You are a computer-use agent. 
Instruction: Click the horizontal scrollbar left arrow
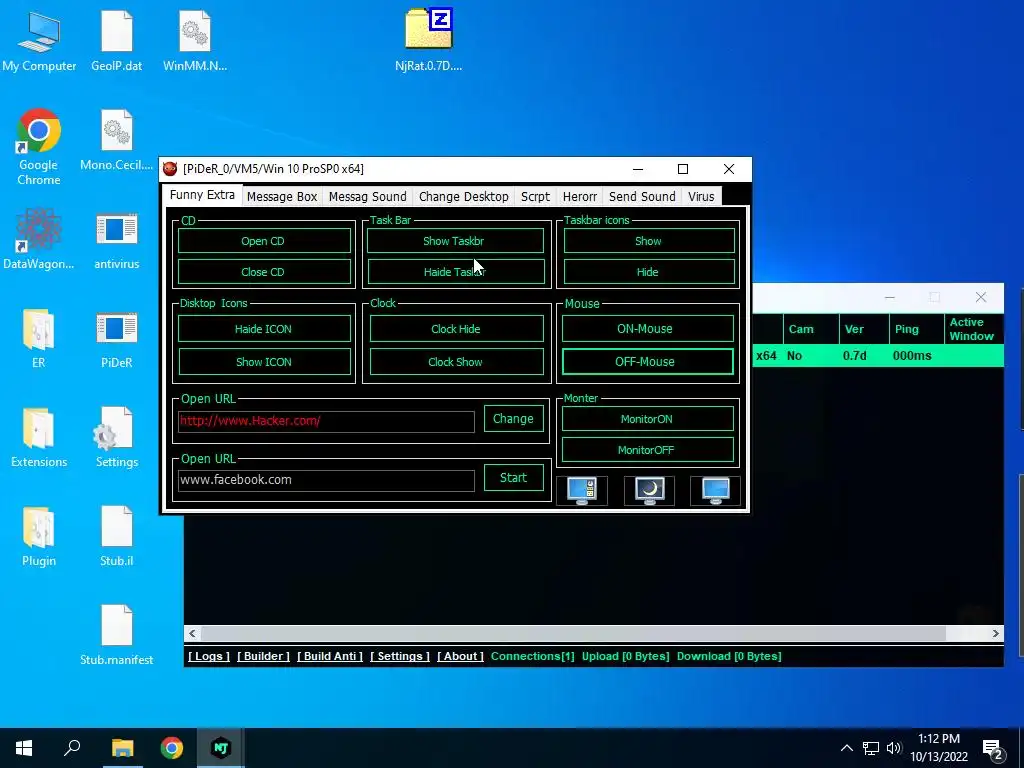192,633
